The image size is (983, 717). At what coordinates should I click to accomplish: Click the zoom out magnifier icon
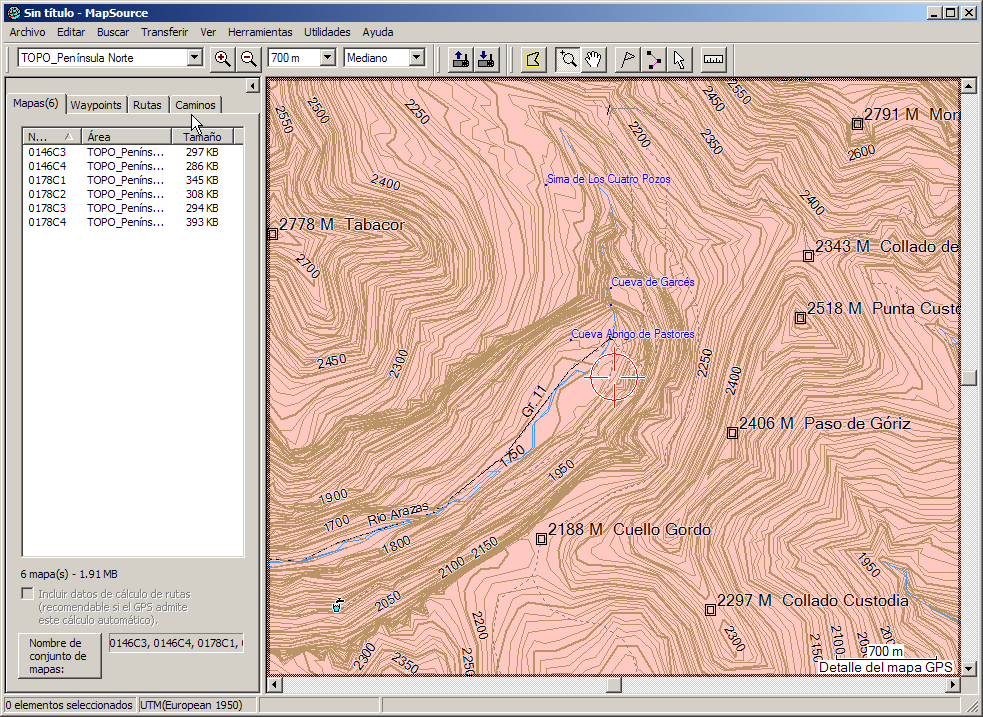pos(248,58)
